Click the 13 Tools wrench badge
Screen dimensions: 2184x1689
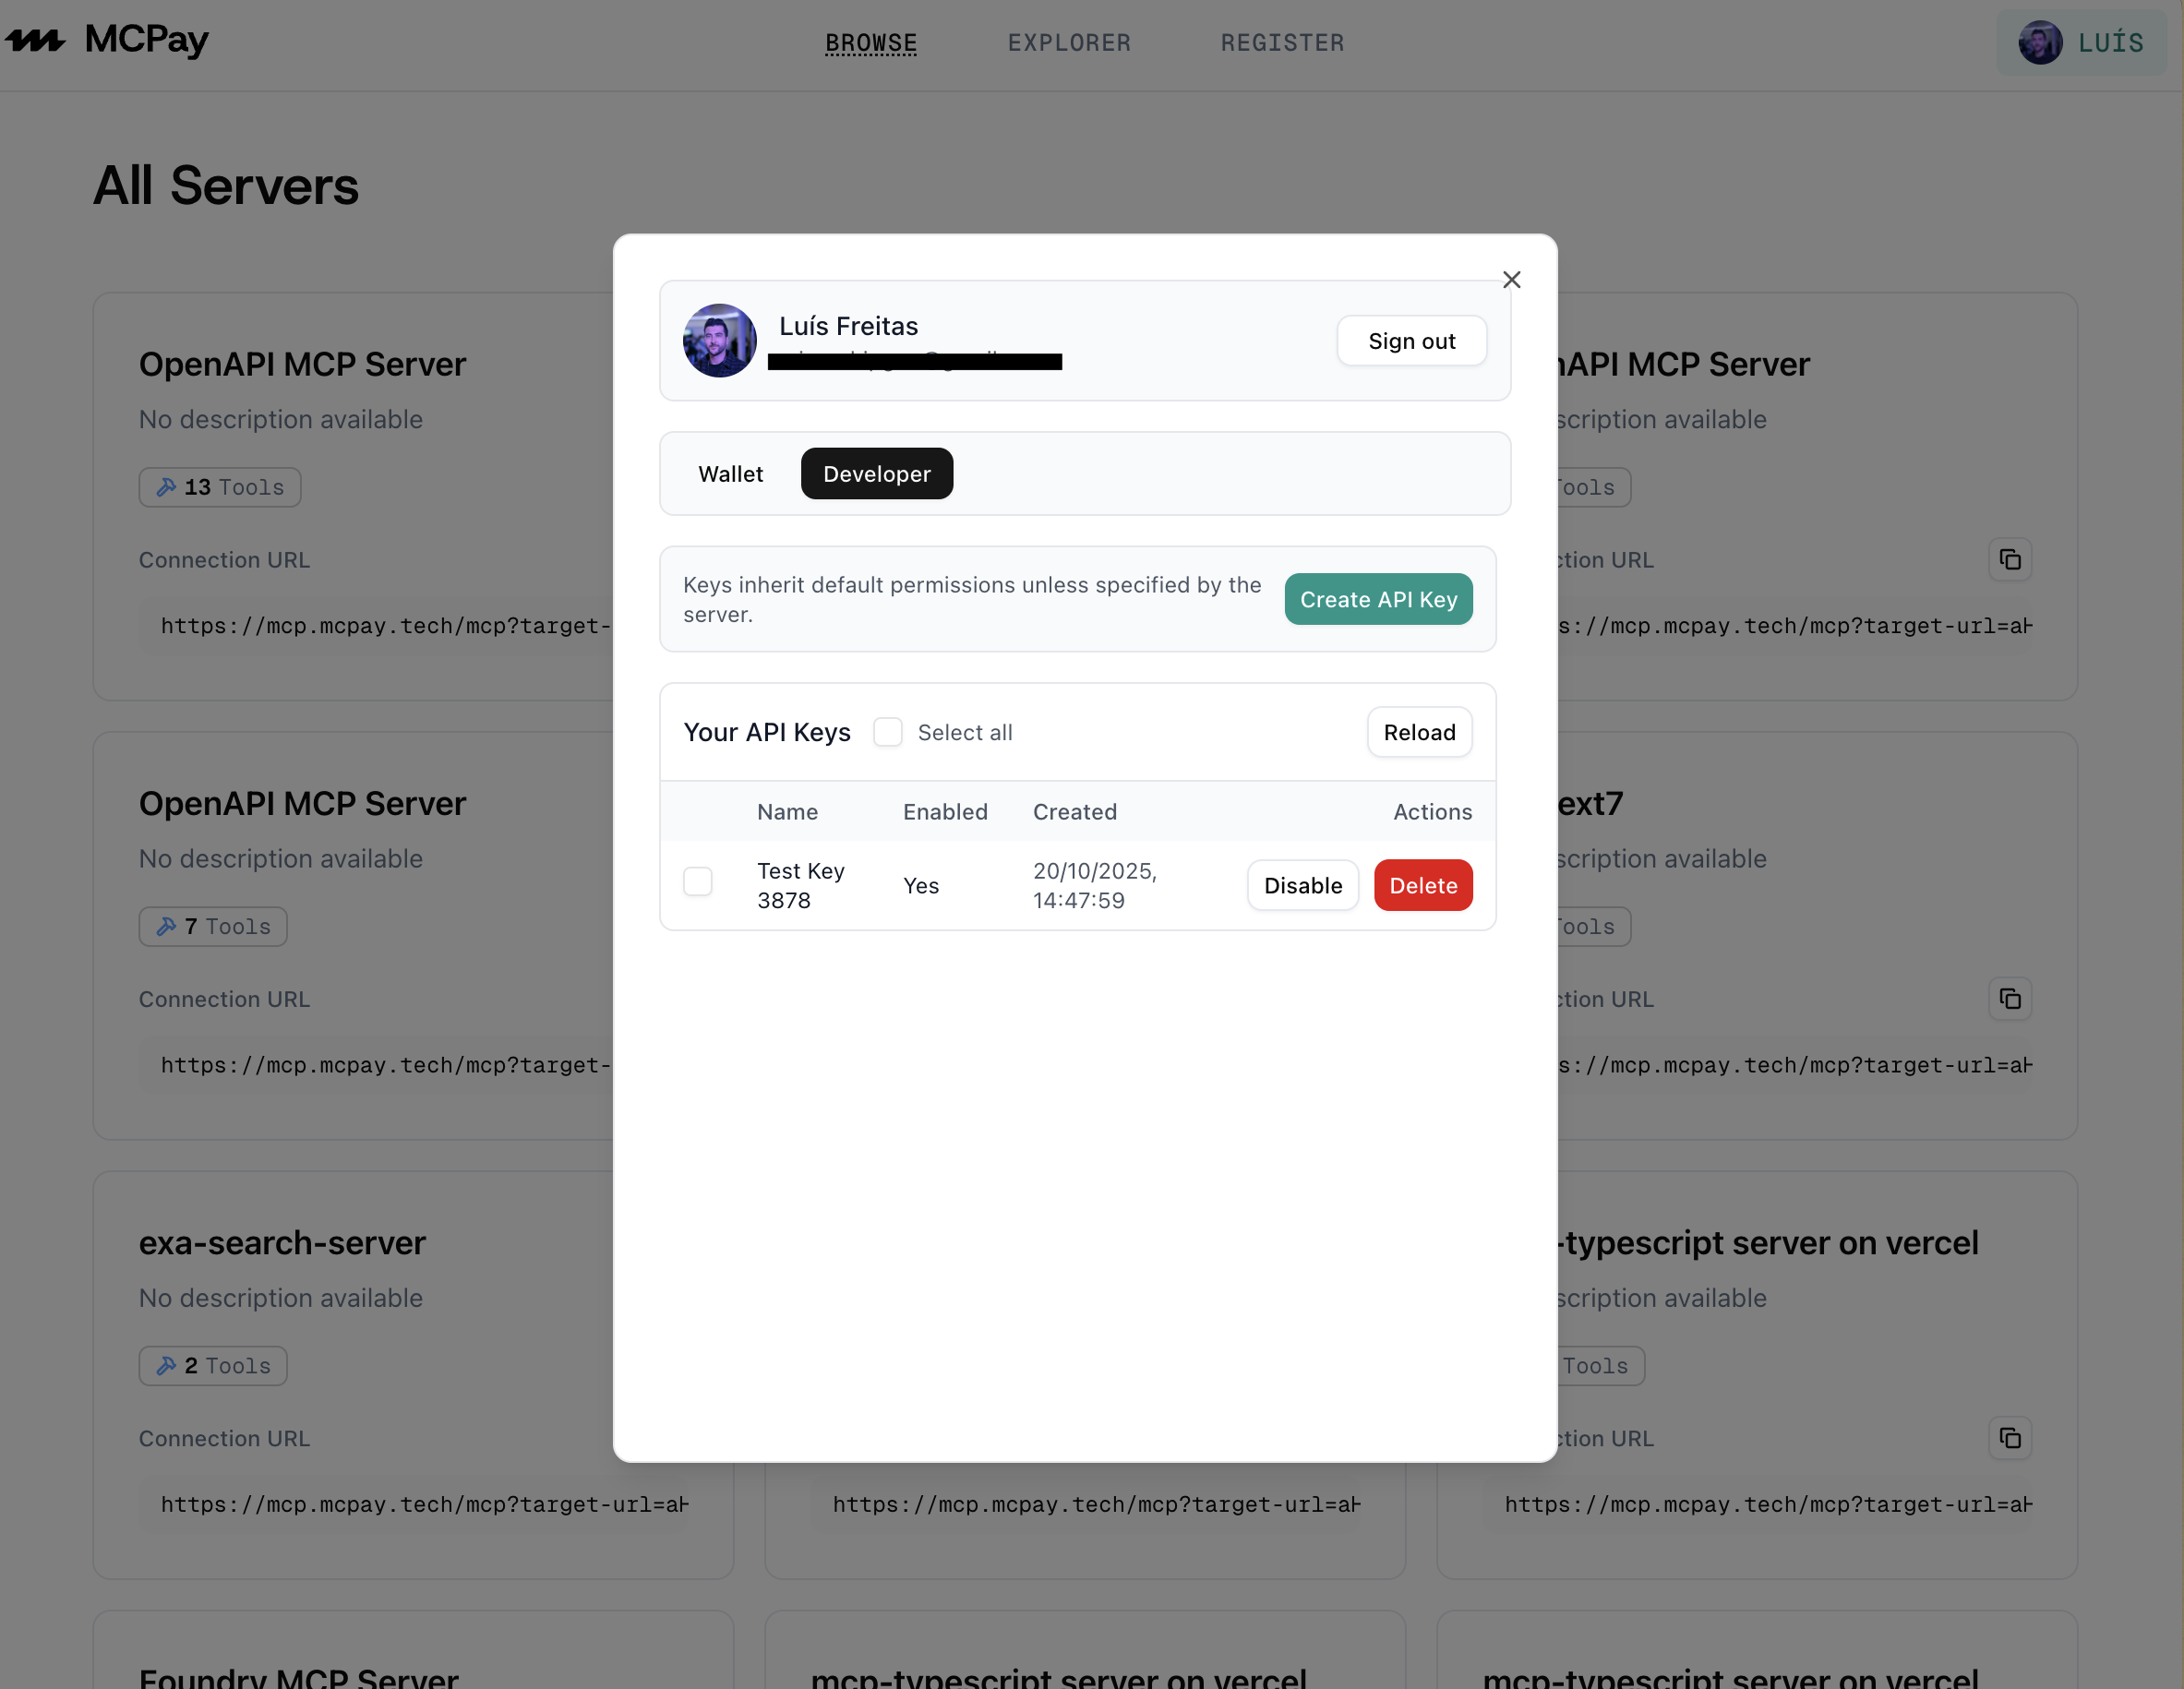220,487
